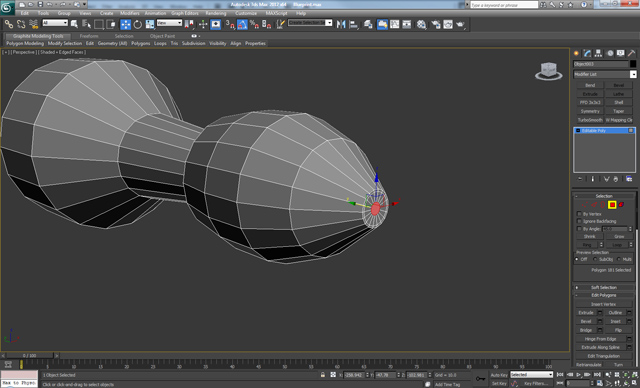Toggle the Angle Snap icon
This screenshot has width=640, height=388.
(x=242, y=24)
